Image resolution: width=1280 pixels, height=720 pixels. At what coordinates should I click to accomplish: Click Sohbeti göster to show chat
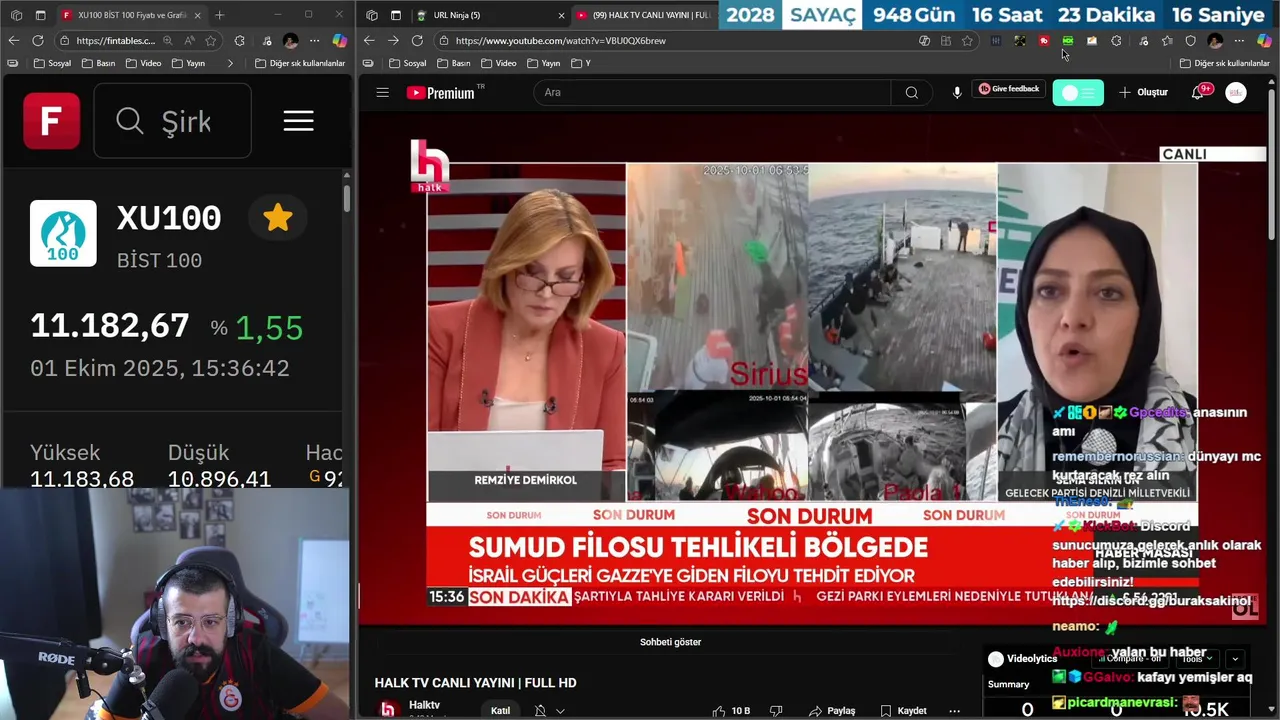click(670, 642)
